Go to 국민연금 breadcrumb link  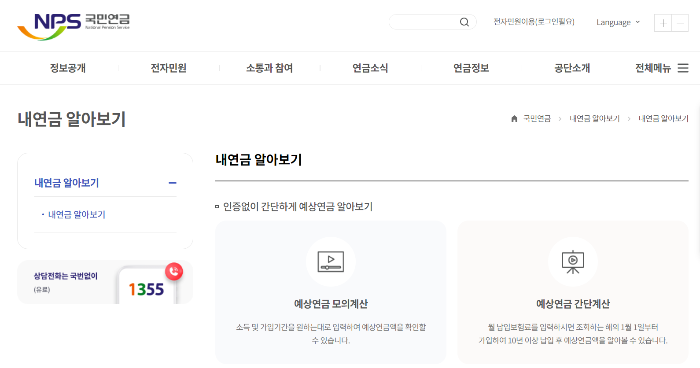click(x=537, y=118)
